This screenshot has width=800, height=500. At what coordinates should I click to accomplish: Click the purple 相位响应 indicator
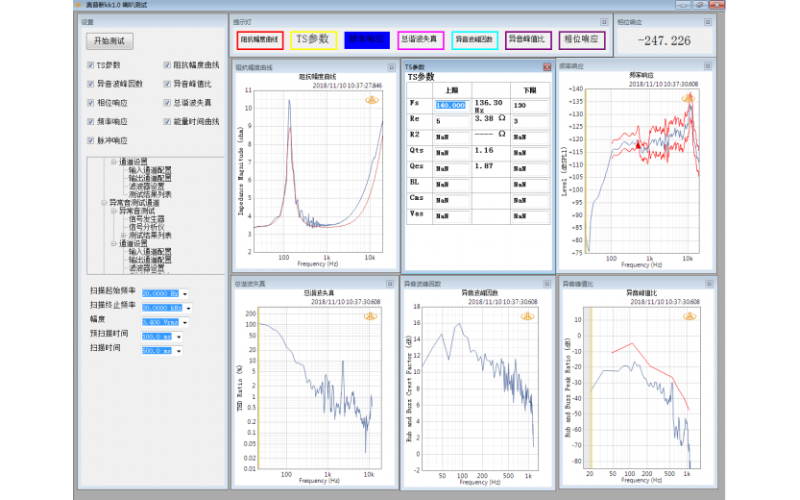click(x=582, y=40)
